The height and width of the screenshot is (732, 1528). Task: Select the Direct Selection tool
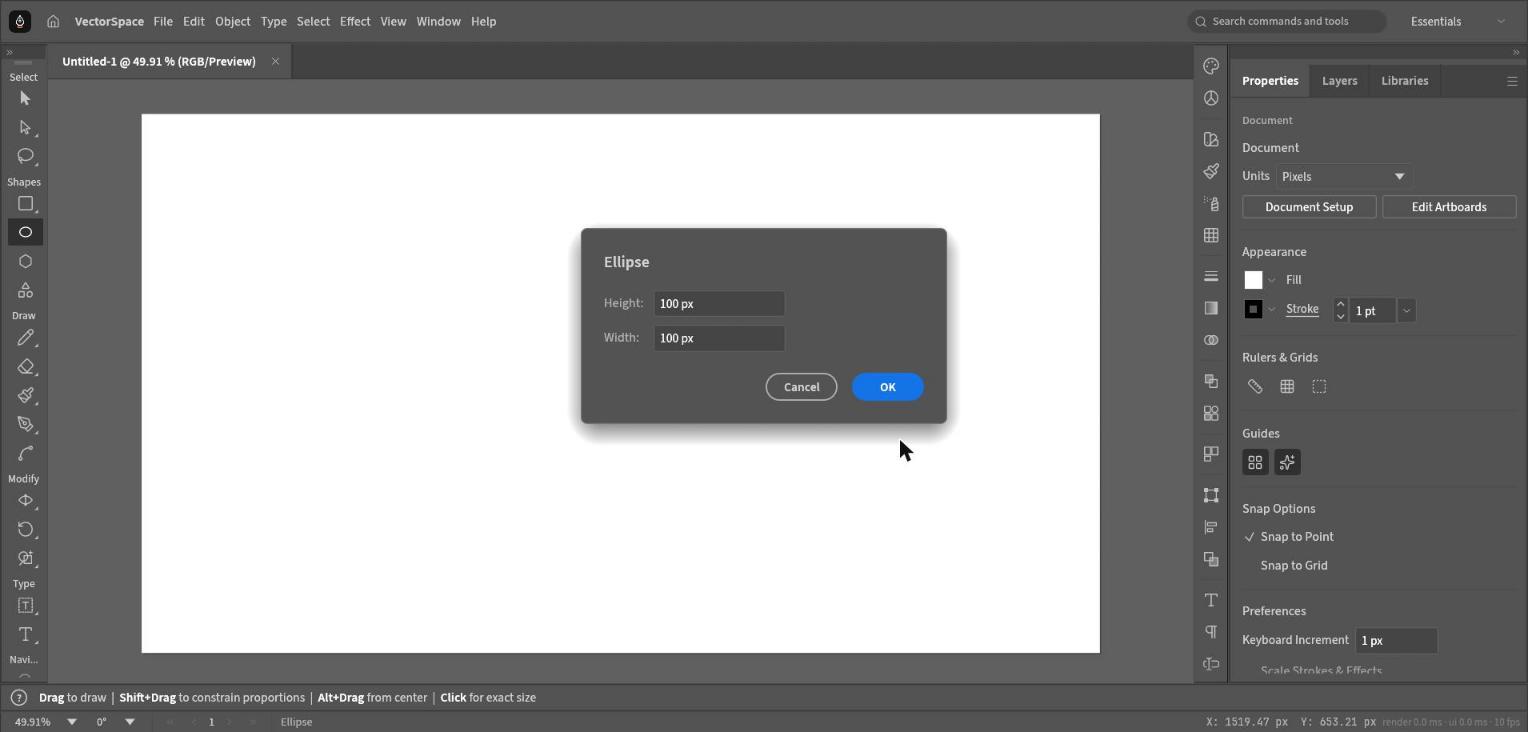25,127
